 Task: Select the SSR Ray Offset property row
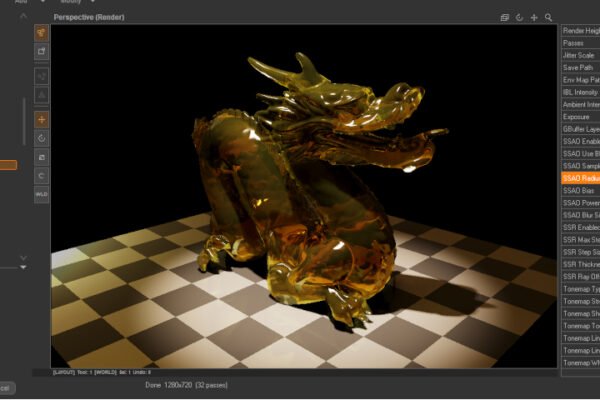point(580,276)
